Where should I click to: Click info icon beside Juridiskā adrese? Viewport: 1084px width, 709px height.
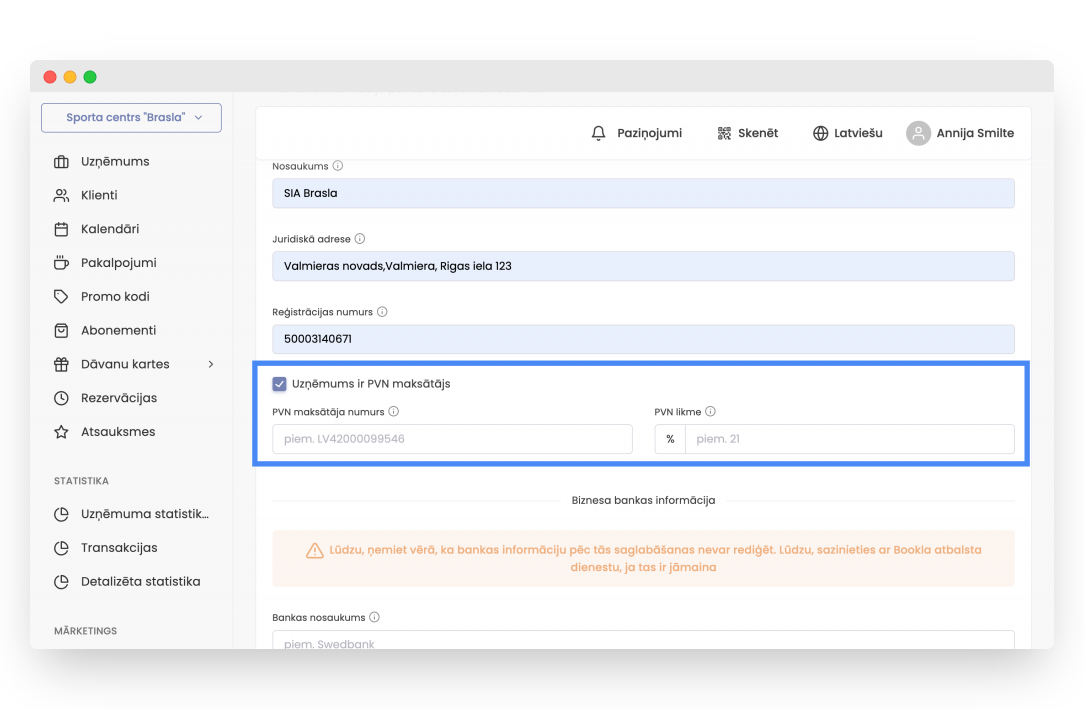[359, 239]
